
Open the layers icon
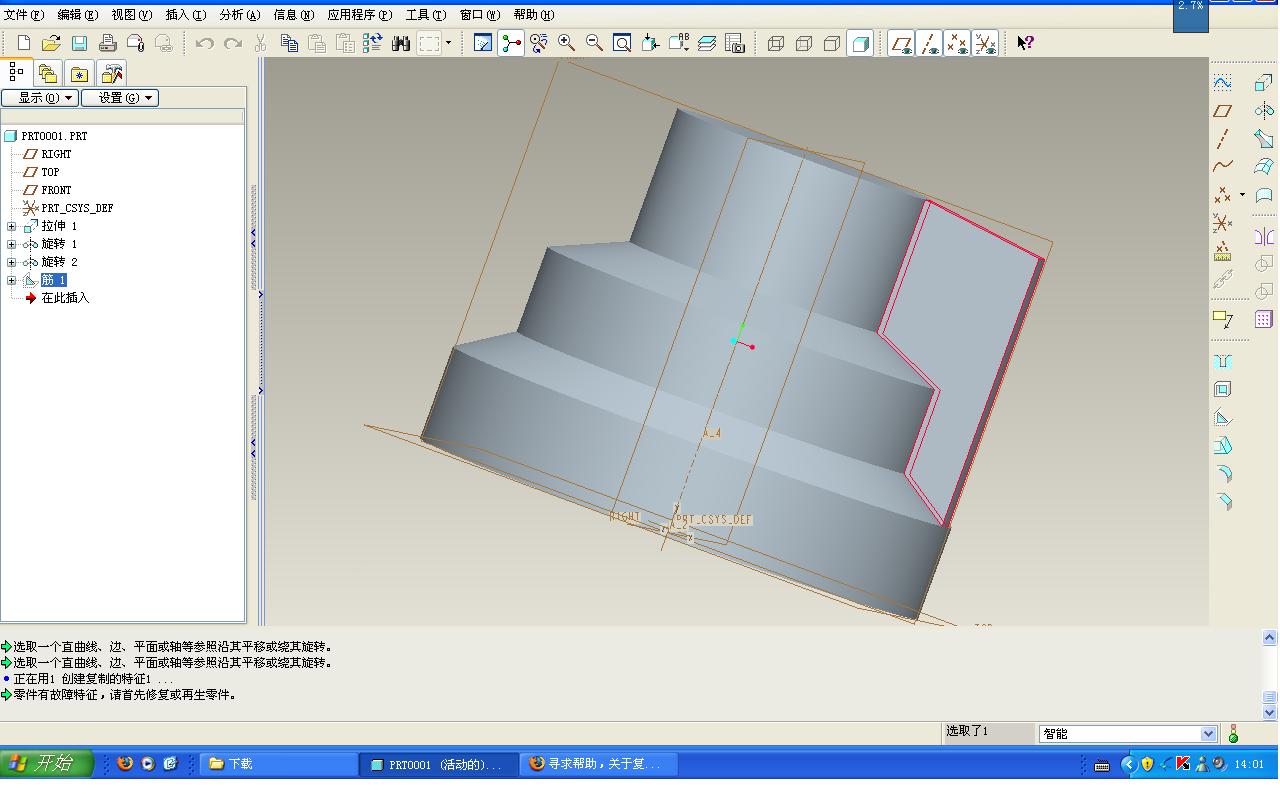(707, 43)
